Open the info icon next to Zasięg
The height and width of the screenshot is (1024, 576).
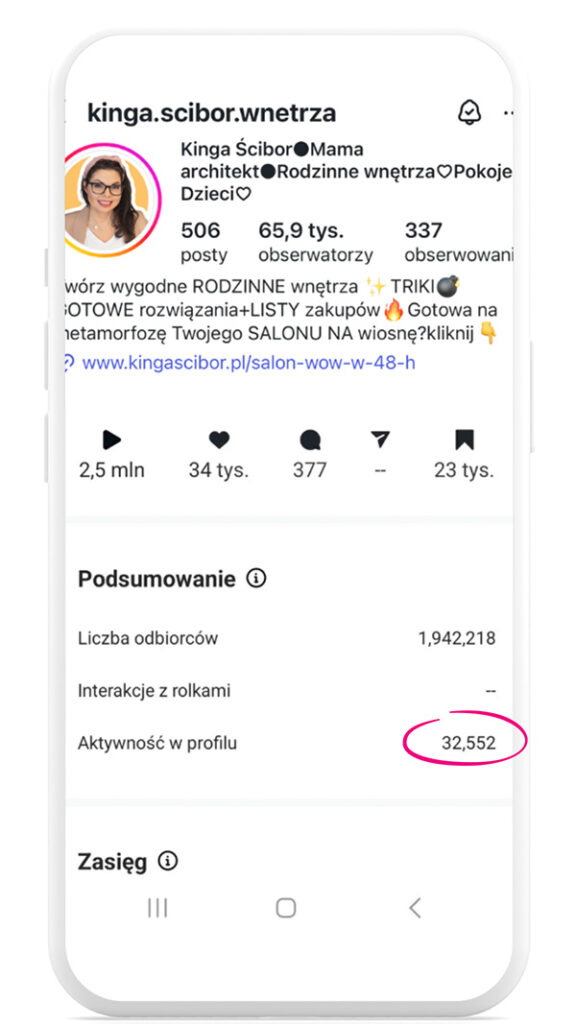[x=168, y=861]
